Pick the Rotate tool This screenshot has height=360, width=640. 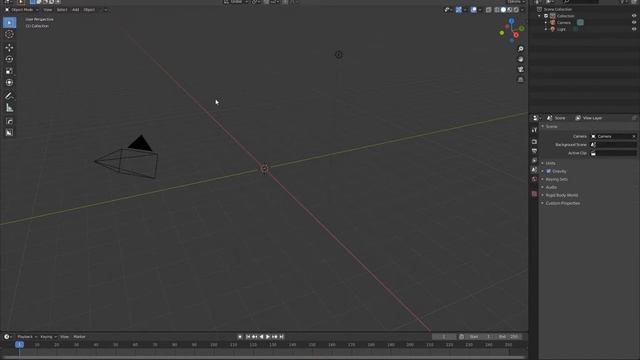9,59
